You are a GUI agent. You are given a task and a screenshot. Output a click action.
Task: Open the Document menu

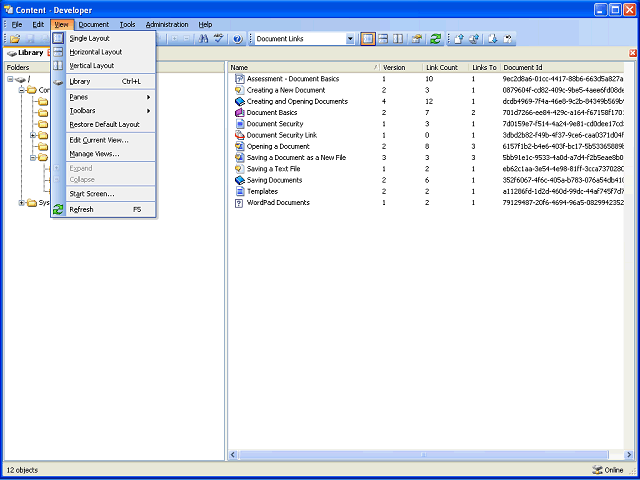[93, 24]
